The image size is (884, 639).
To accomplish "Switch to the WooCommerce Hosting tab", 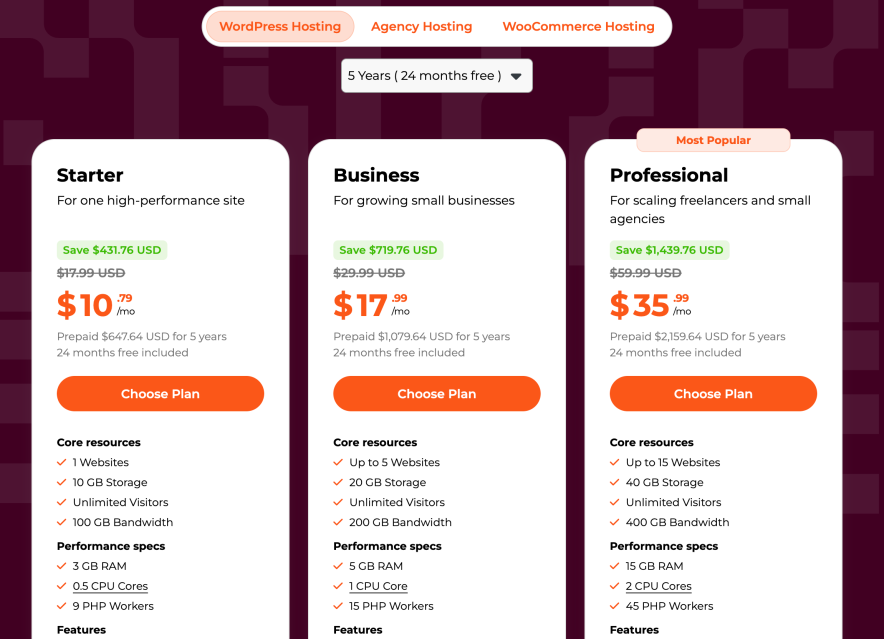I will 578,26.
